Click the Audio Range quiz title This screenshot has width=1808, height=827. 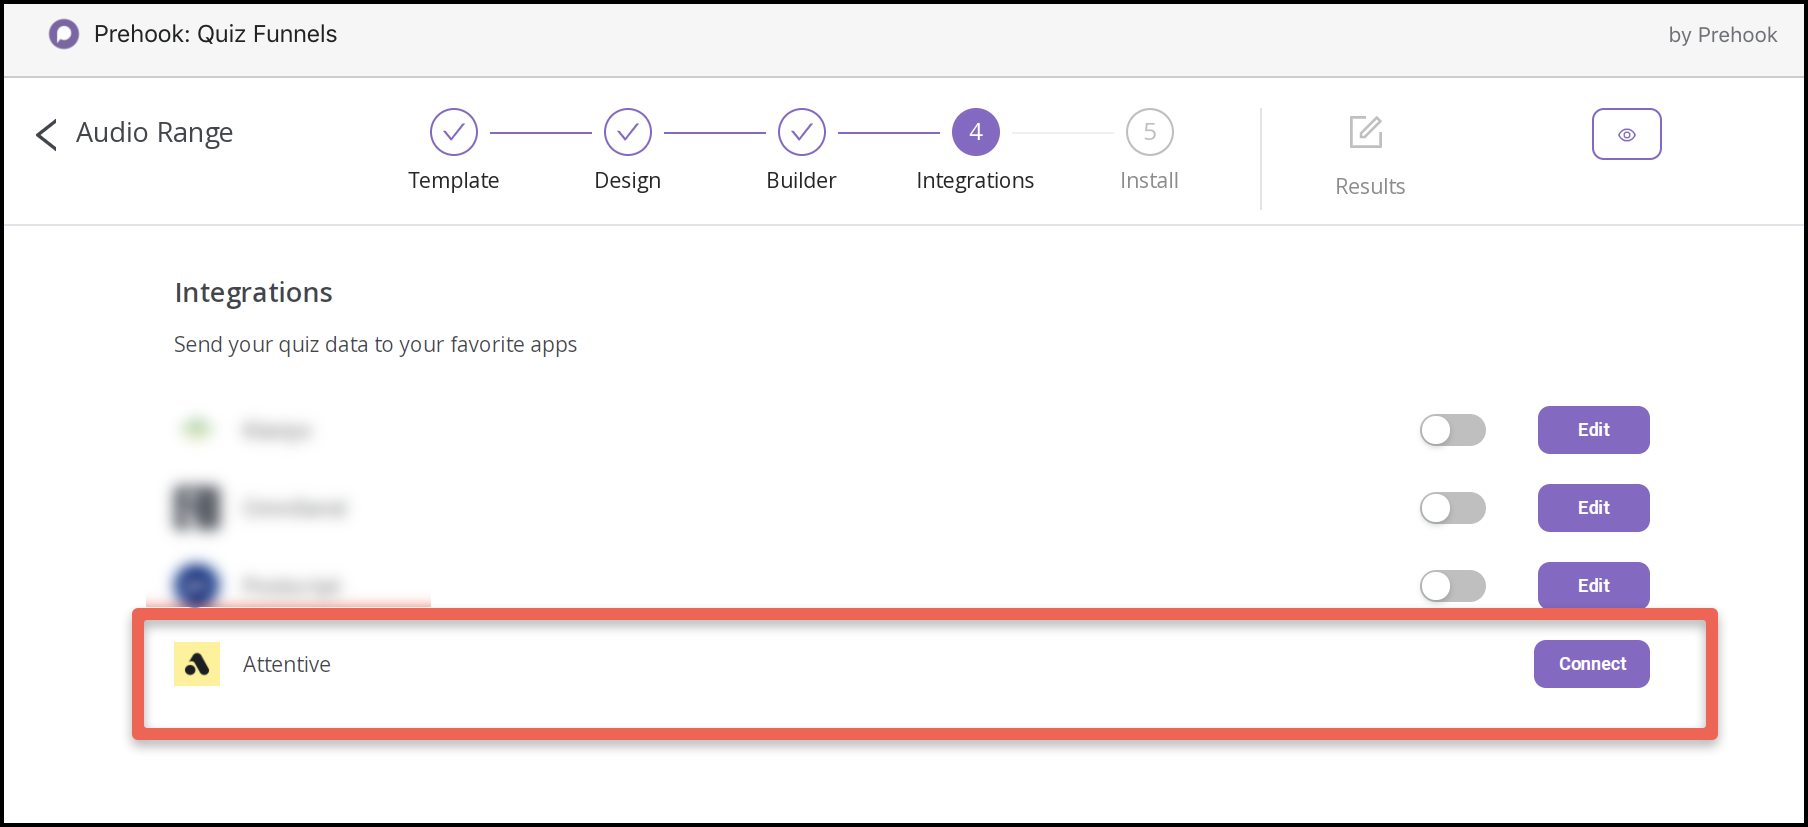point(155,133)
